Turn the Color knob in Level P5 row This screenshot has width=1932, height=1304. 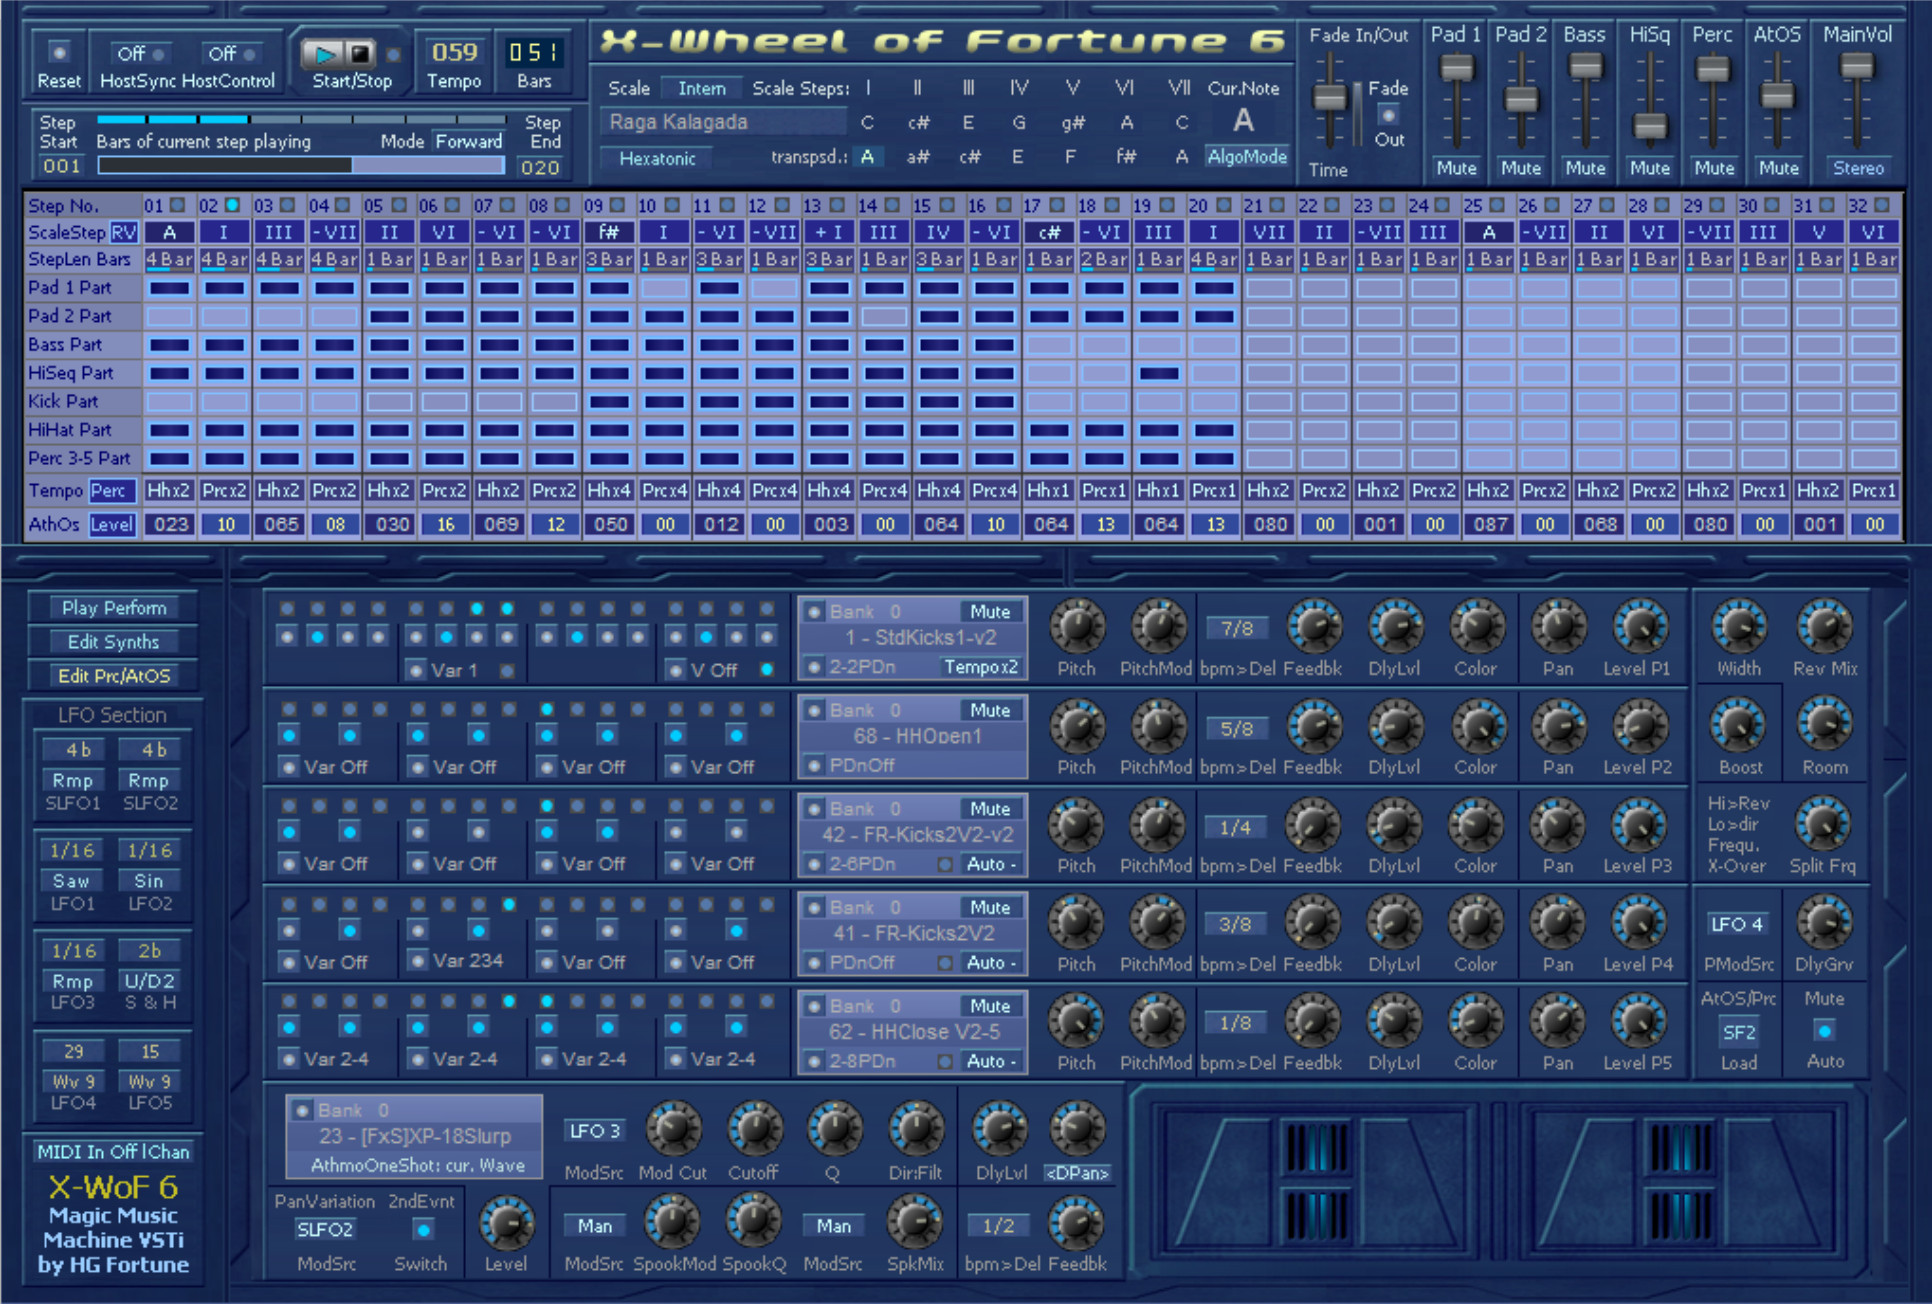(x=1476, y=1021)
